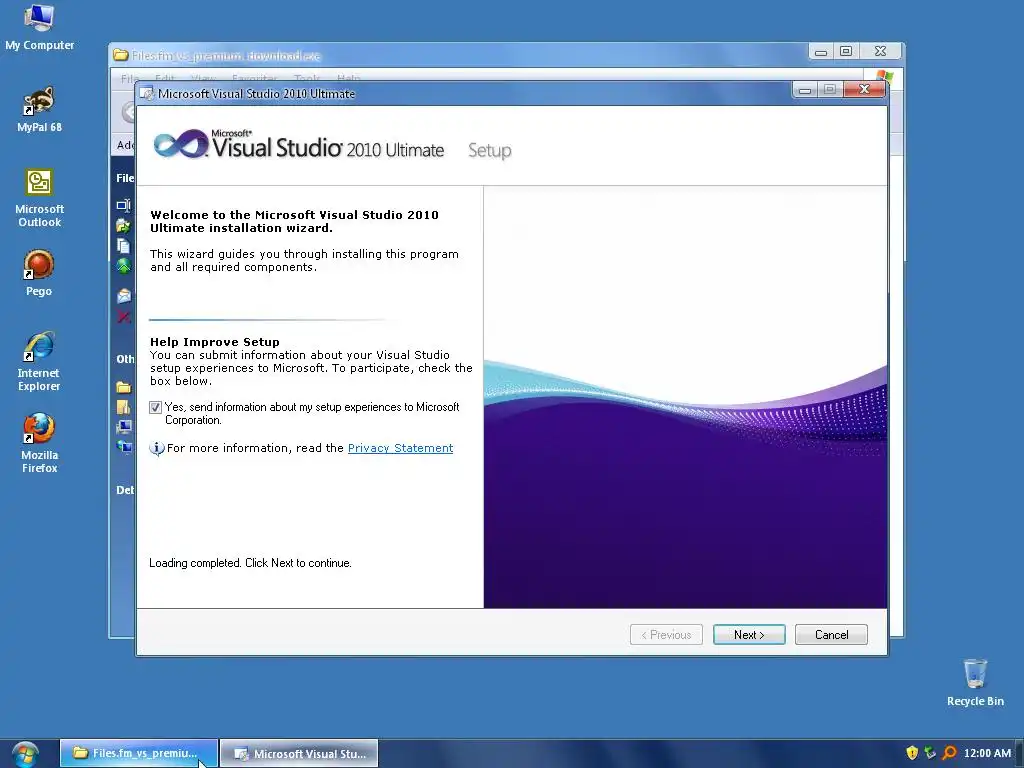Select the Mozilla Firefox desktop icon

(x=39, y=443)
